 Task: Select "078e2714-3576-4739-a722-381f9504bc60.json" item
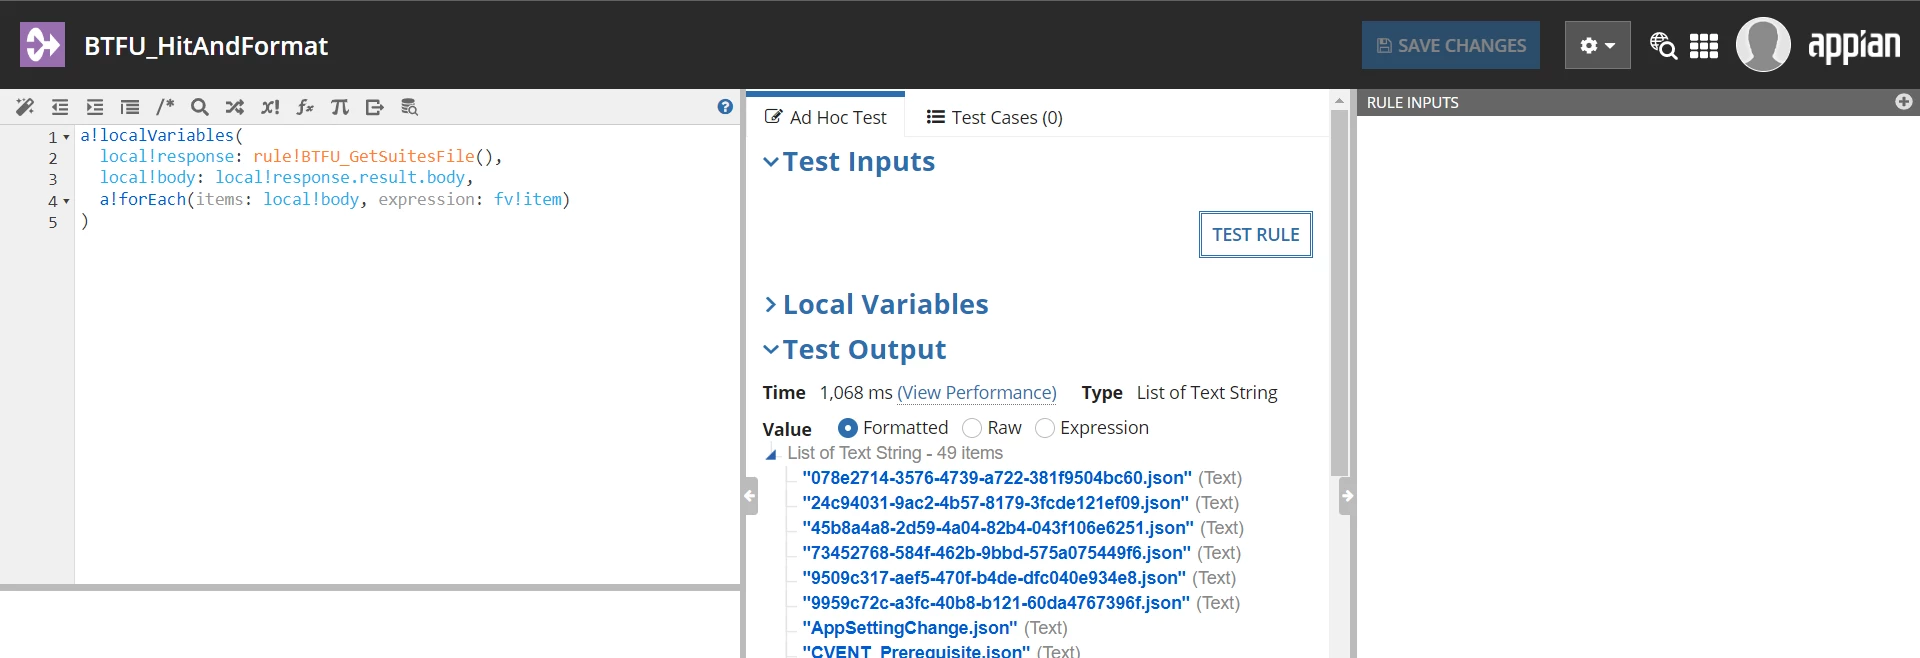[x=997, y=478]
